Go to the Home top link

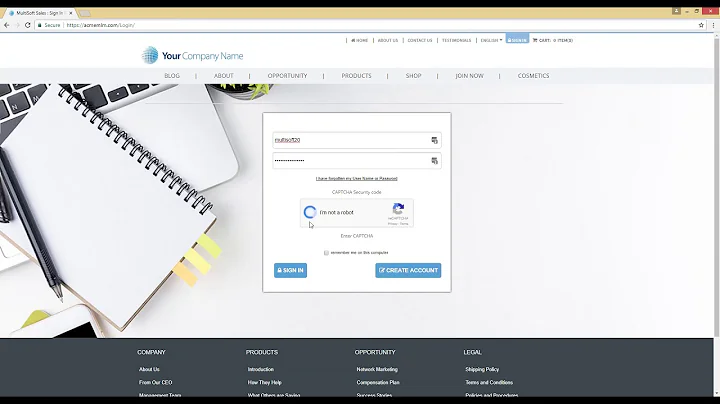coord(360,40)
